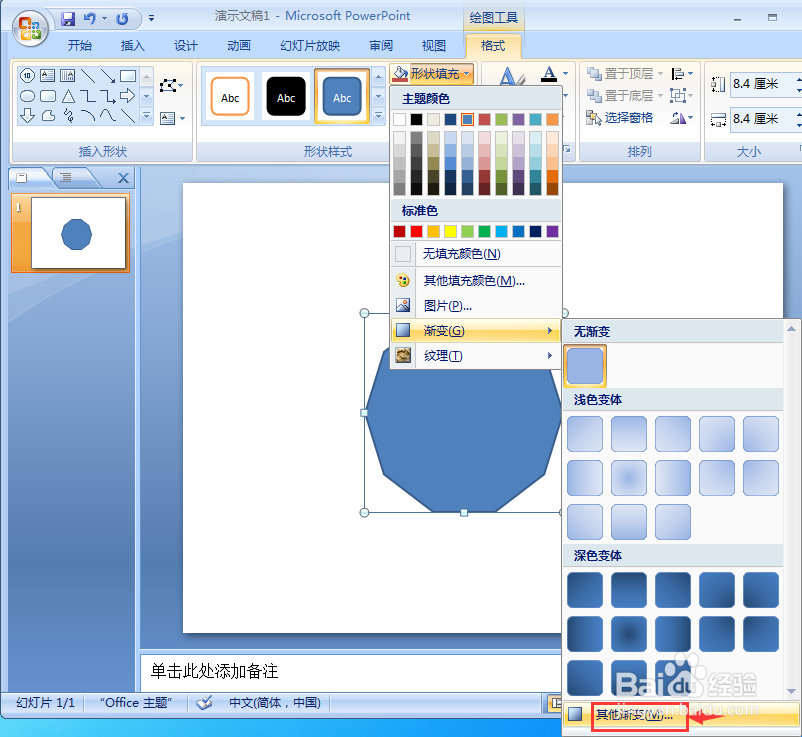Pick the bright red standard color swatch
Screen dimensions: 802x737
(416, 232)
